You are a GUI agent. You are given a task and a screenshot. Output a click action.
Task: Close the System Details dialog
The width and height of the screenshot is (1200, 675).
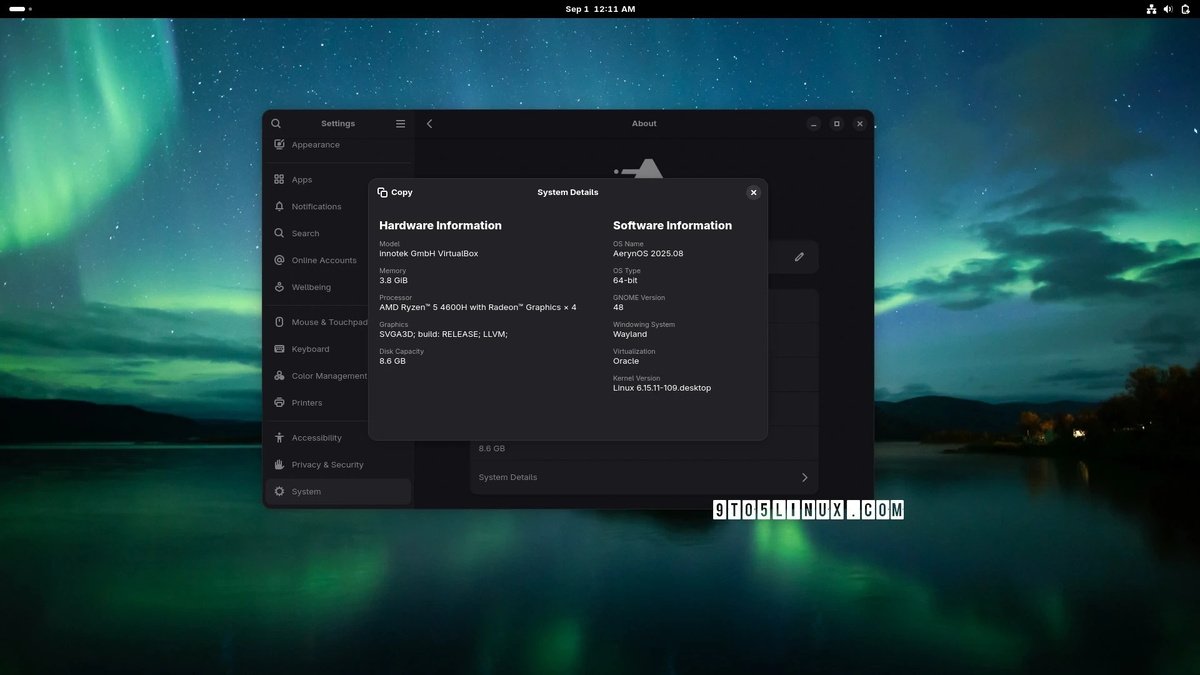(753, 192)
